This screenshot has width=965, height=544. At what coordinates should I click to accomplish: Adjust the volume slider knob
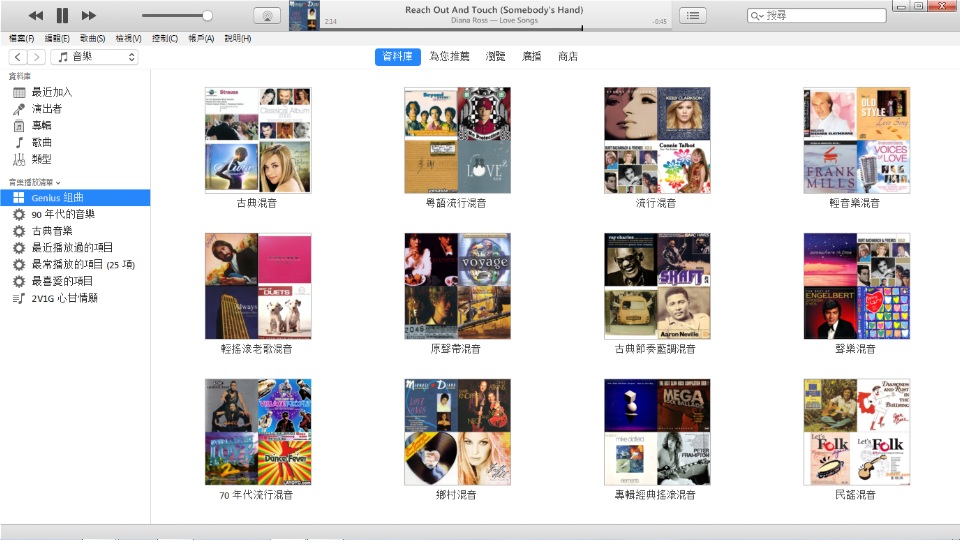pos(207,15)
